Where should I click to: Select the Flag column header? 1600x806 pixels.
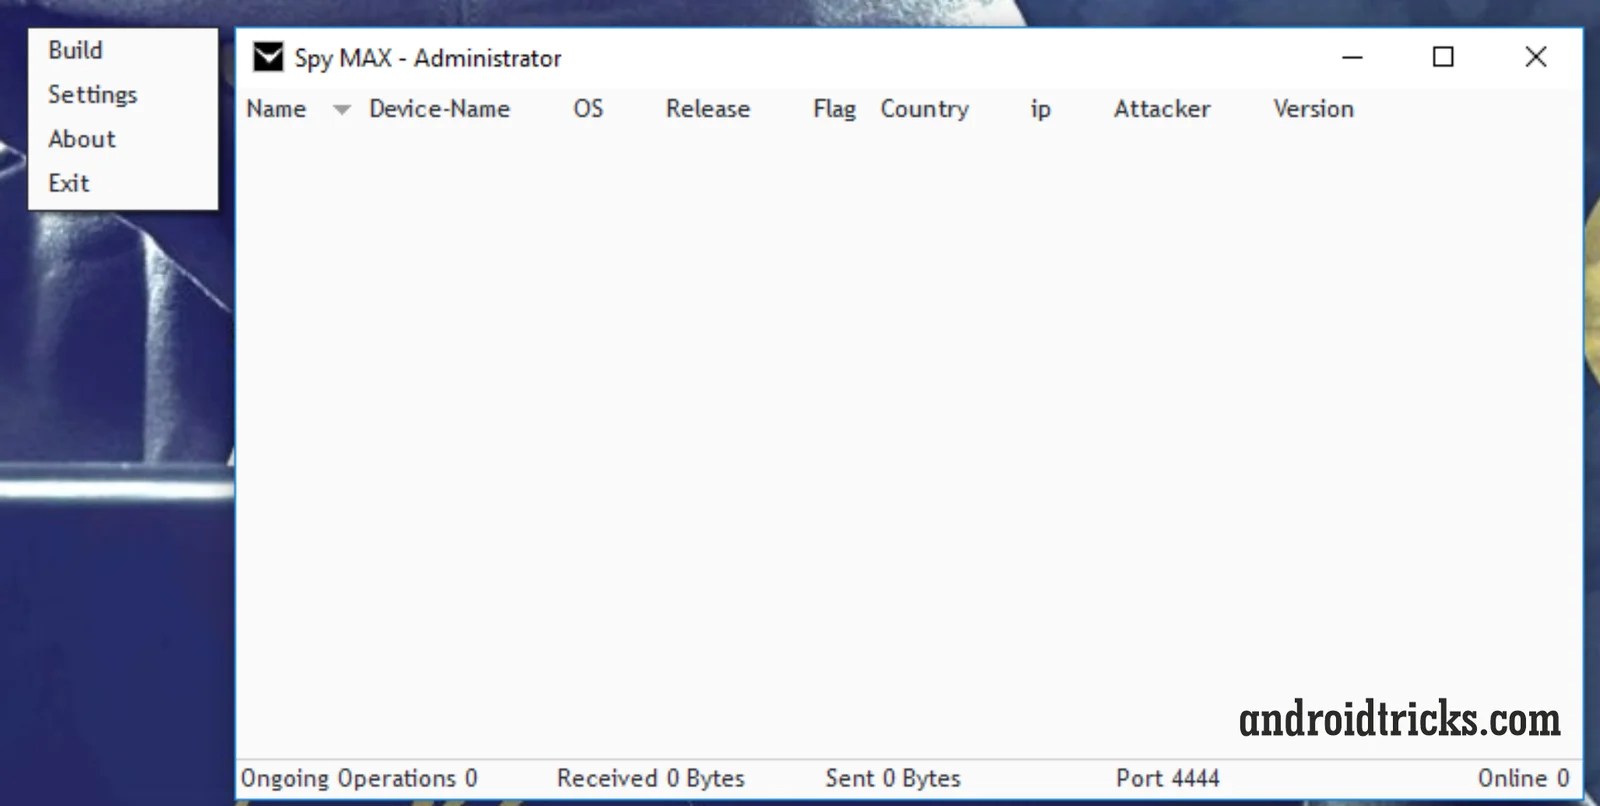(x=834, y=109)
